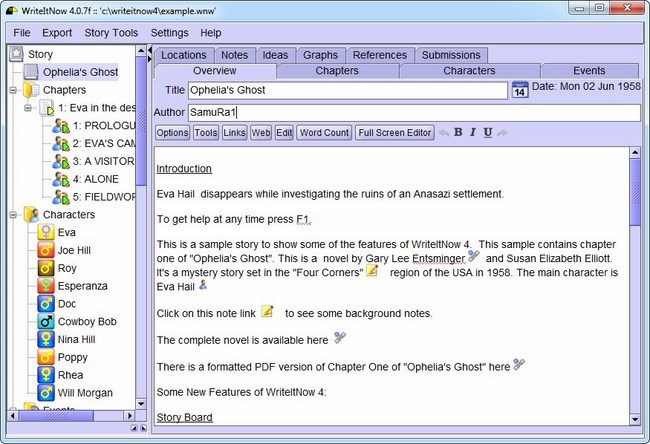Click Nina Hill character icon
The height and width of the screenshot is (444, 650).
click(x=46, y=339)
